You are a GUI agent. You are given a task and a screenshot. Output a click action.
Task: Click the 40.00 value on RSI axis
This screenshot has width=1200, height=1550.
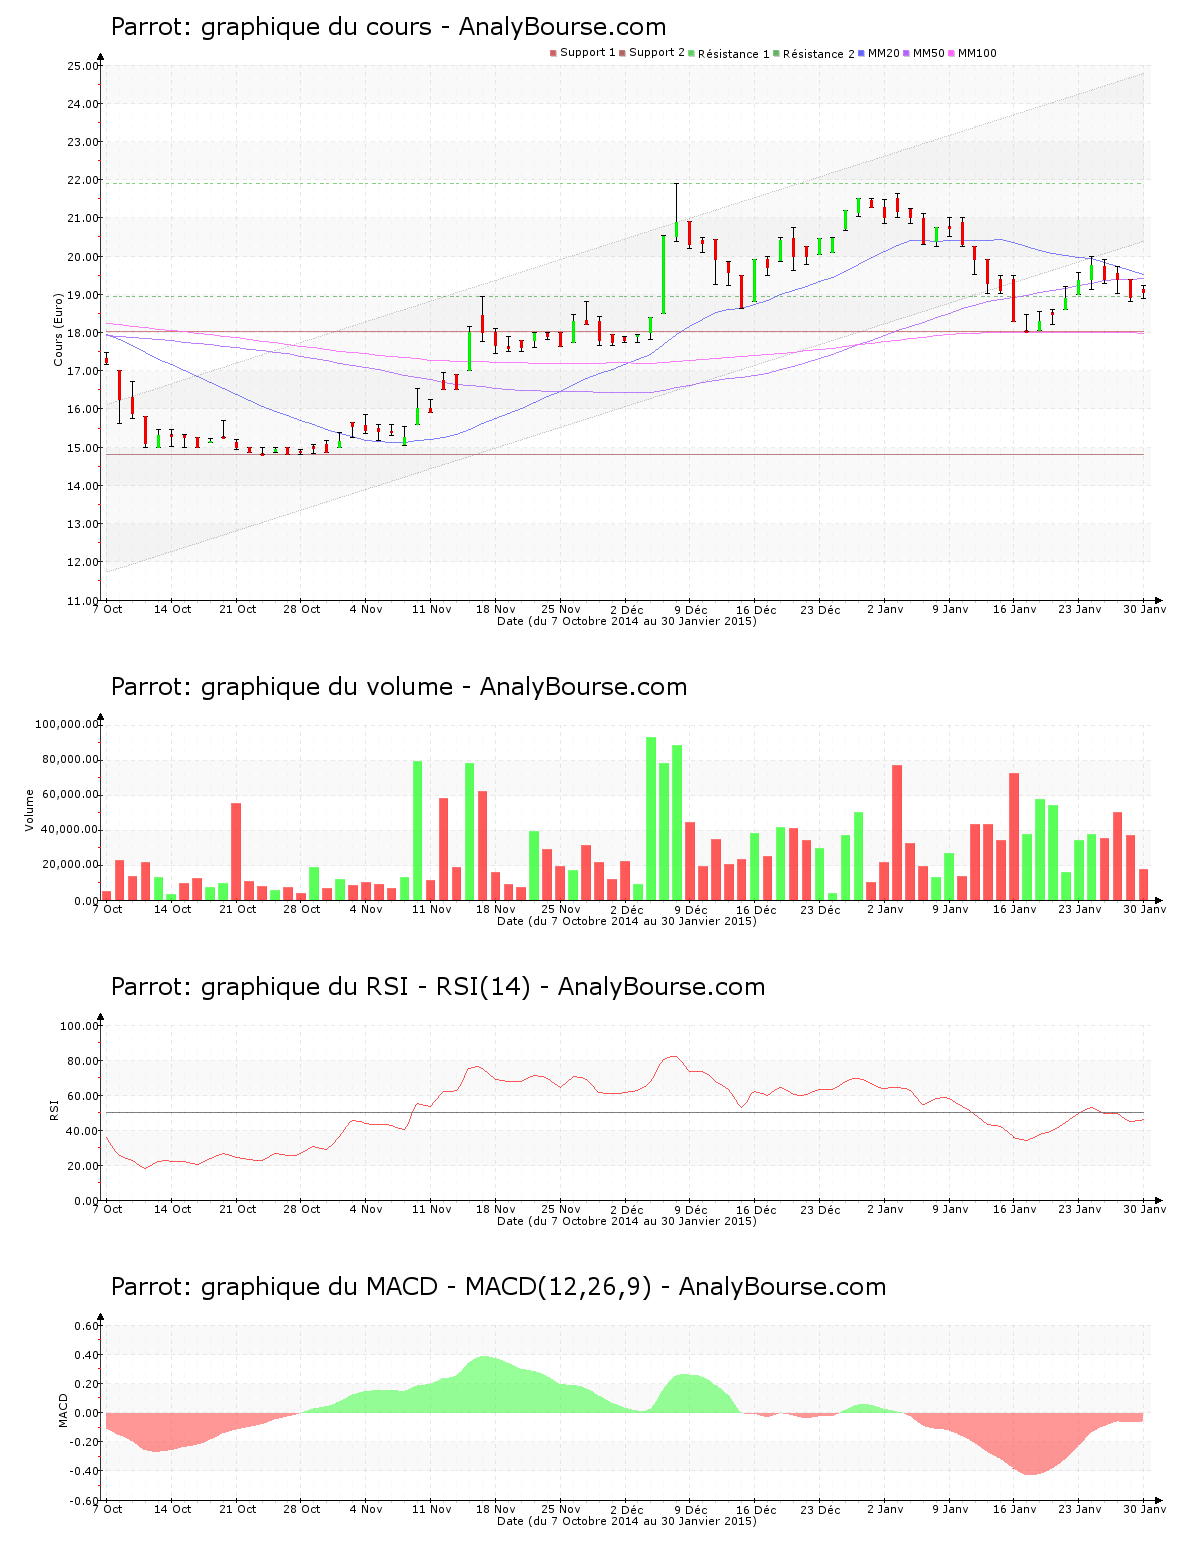coord(80,1131)
